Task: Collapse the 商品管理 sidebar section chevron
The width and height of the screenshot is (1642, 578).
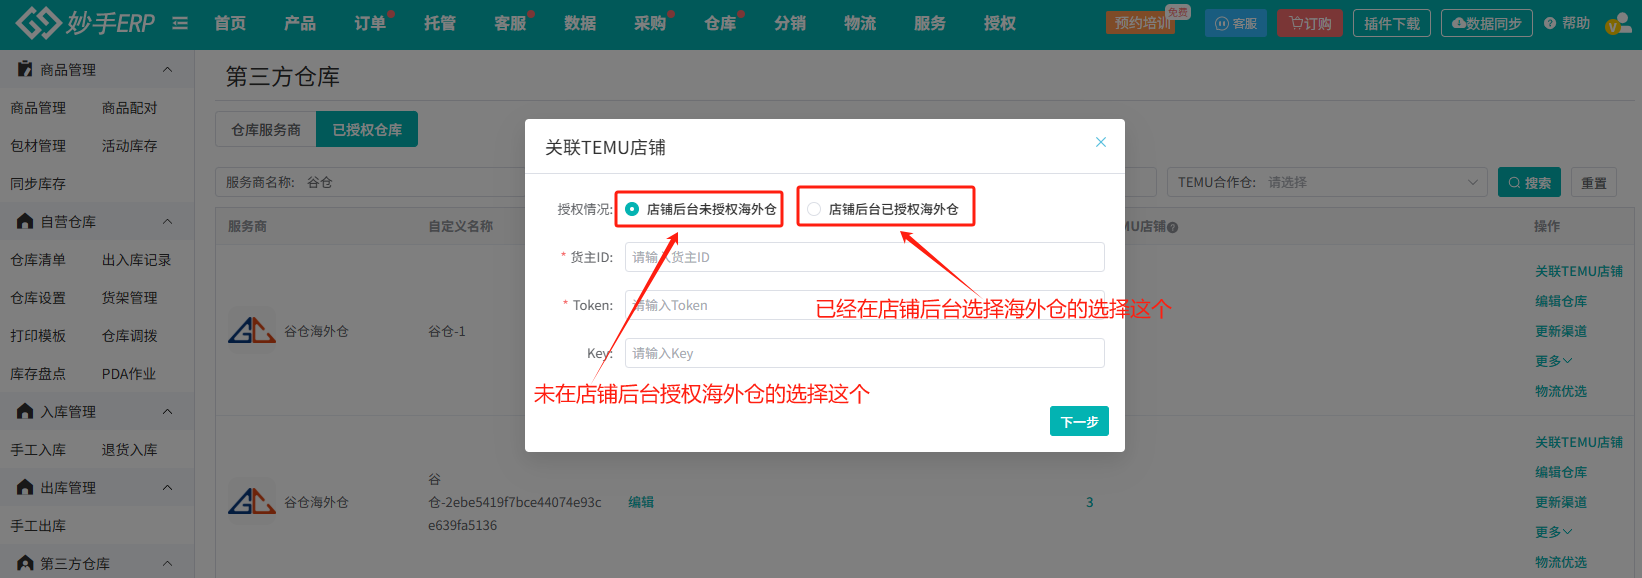Action: point(167,69)
